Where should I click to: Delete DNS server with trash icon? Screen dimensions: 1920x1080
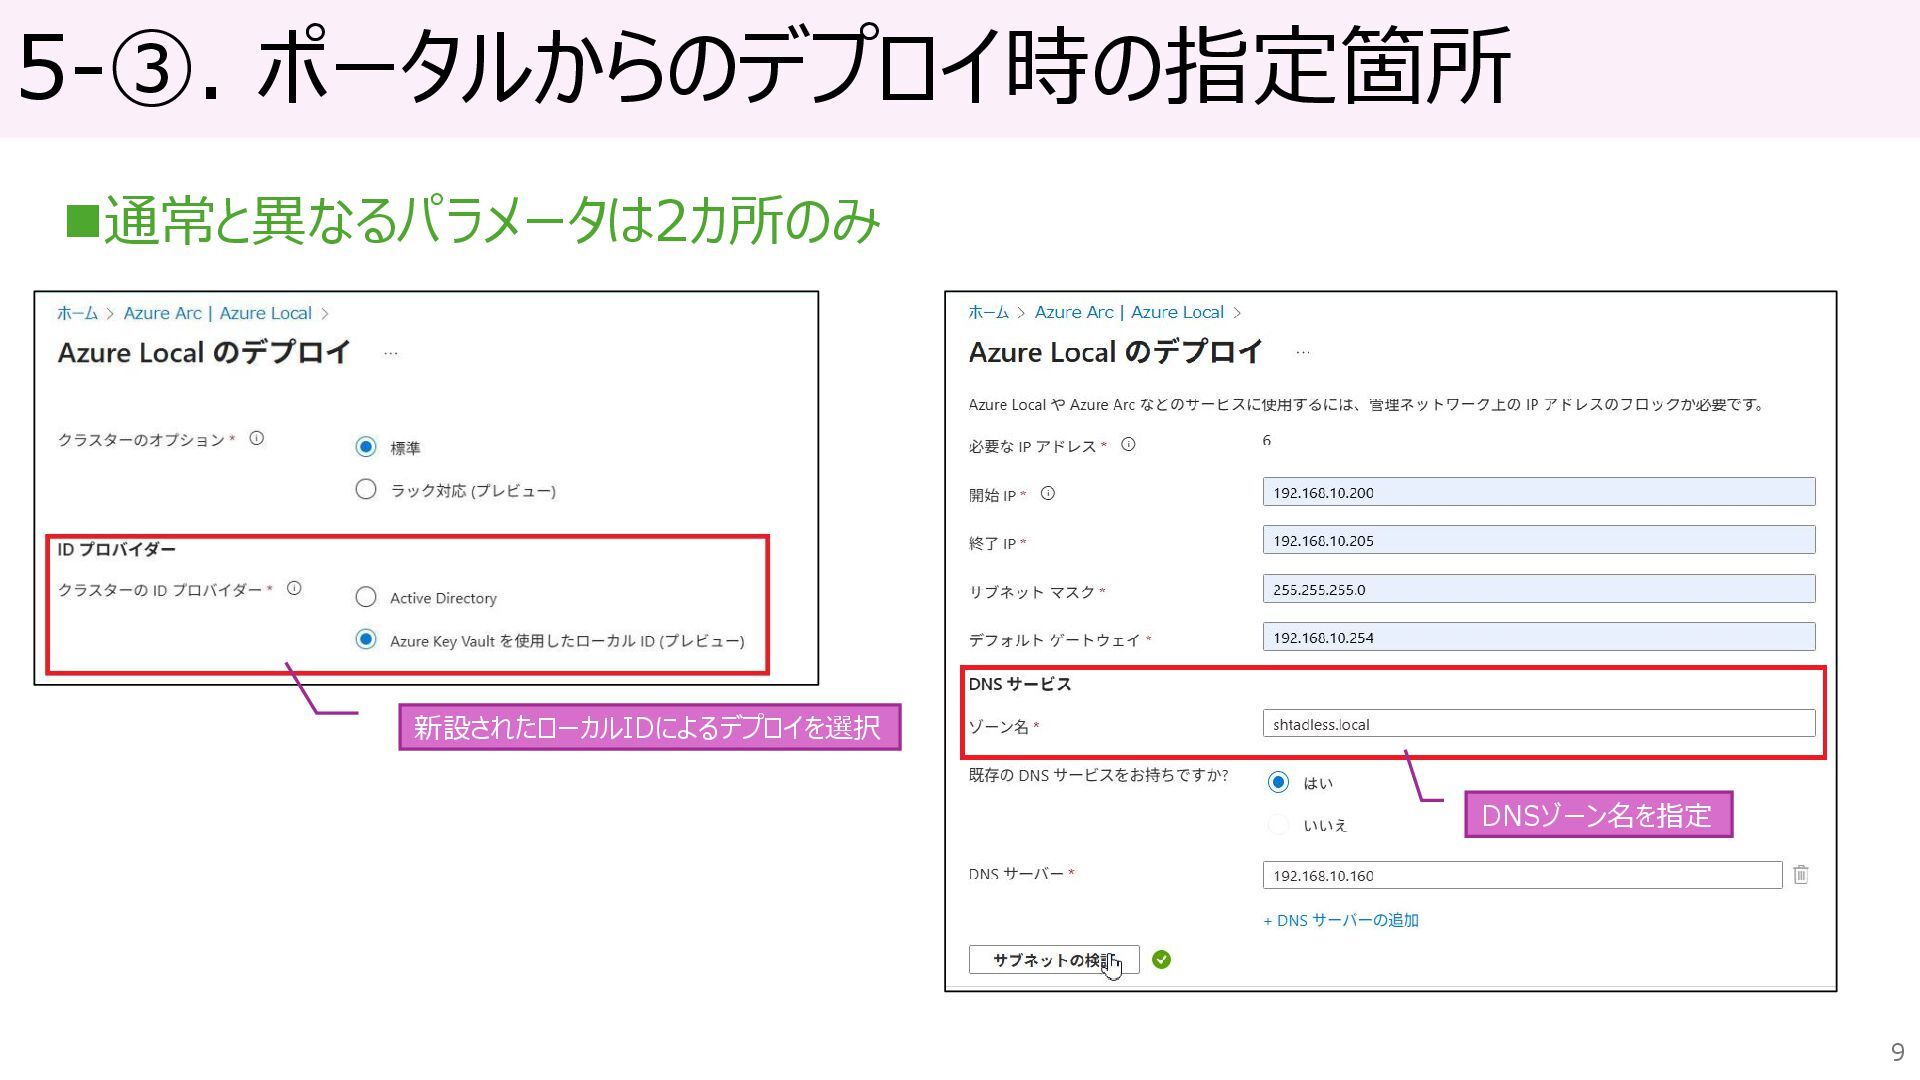tap(1800, 875)
